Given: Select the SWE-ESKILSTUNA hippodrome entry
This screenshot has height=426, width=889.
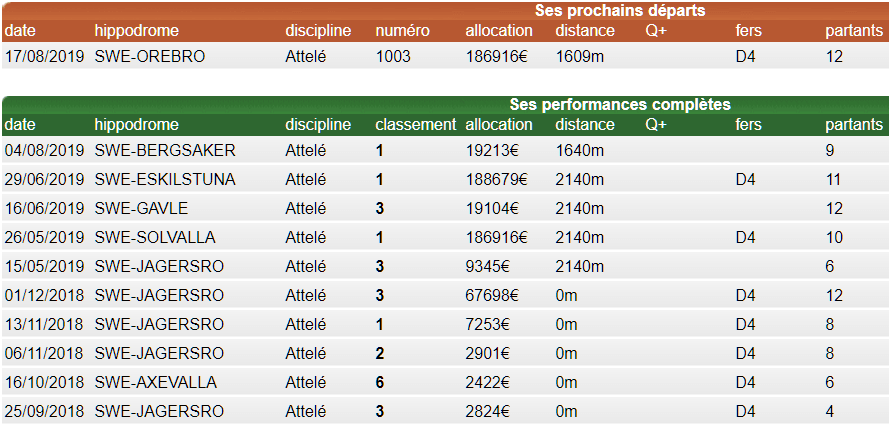Looking at the screenshot, I should click(x=165, y=180).
